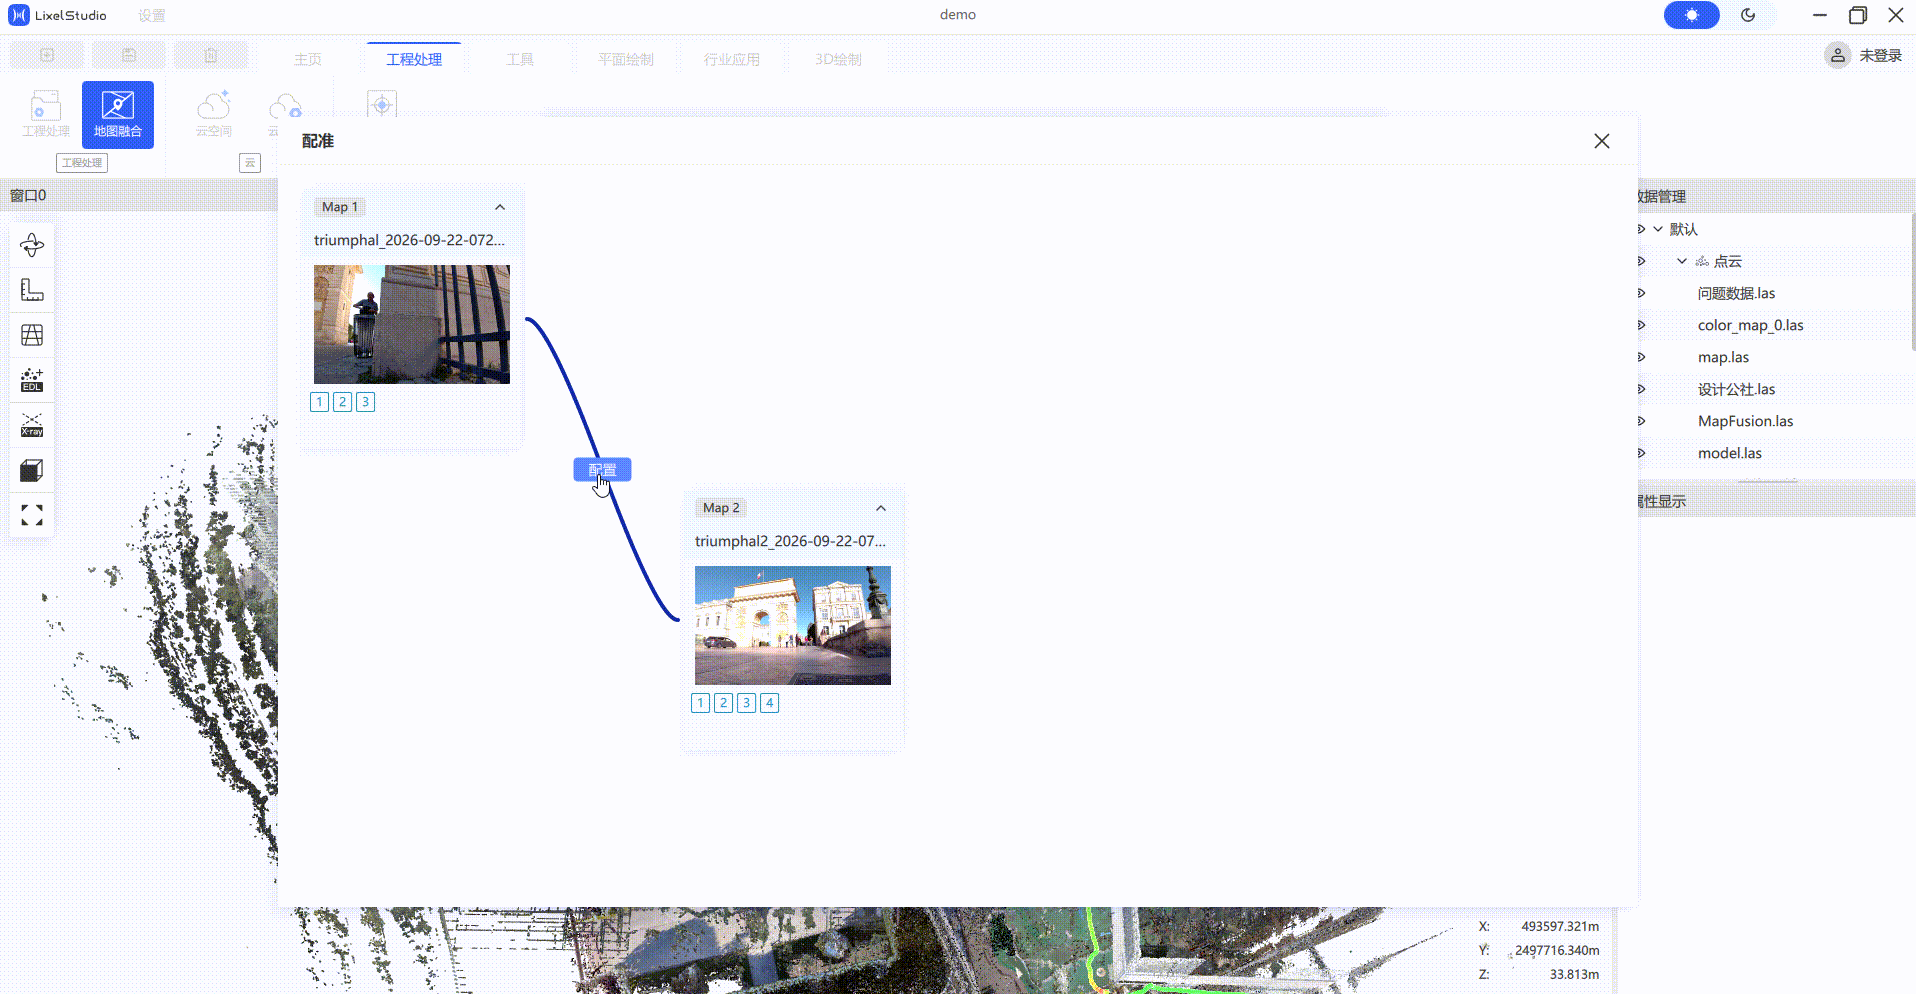Image resolution: width=1916 pixels, height=994 pixels.
Task: Toggle visibility eye for MapFusion.las
Action: tap(1641, 421)
